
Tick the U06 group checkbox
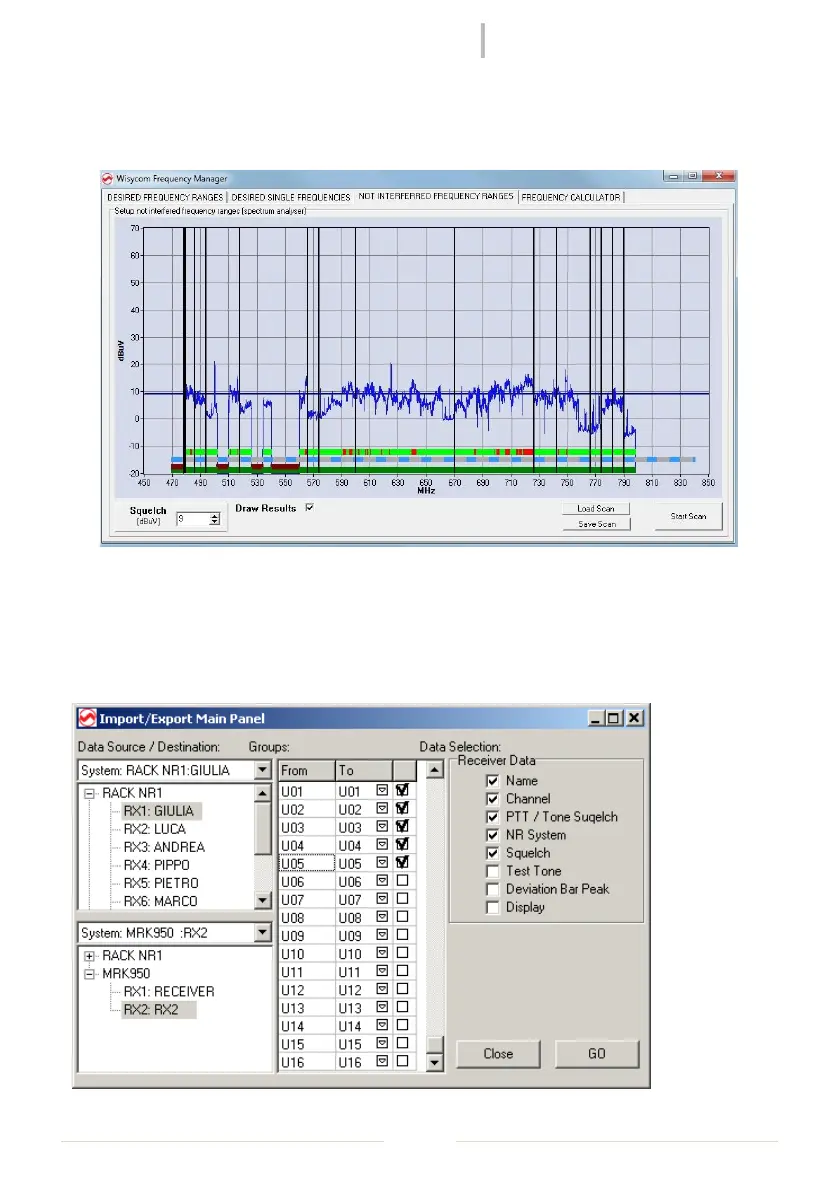[x=402, y=880]
